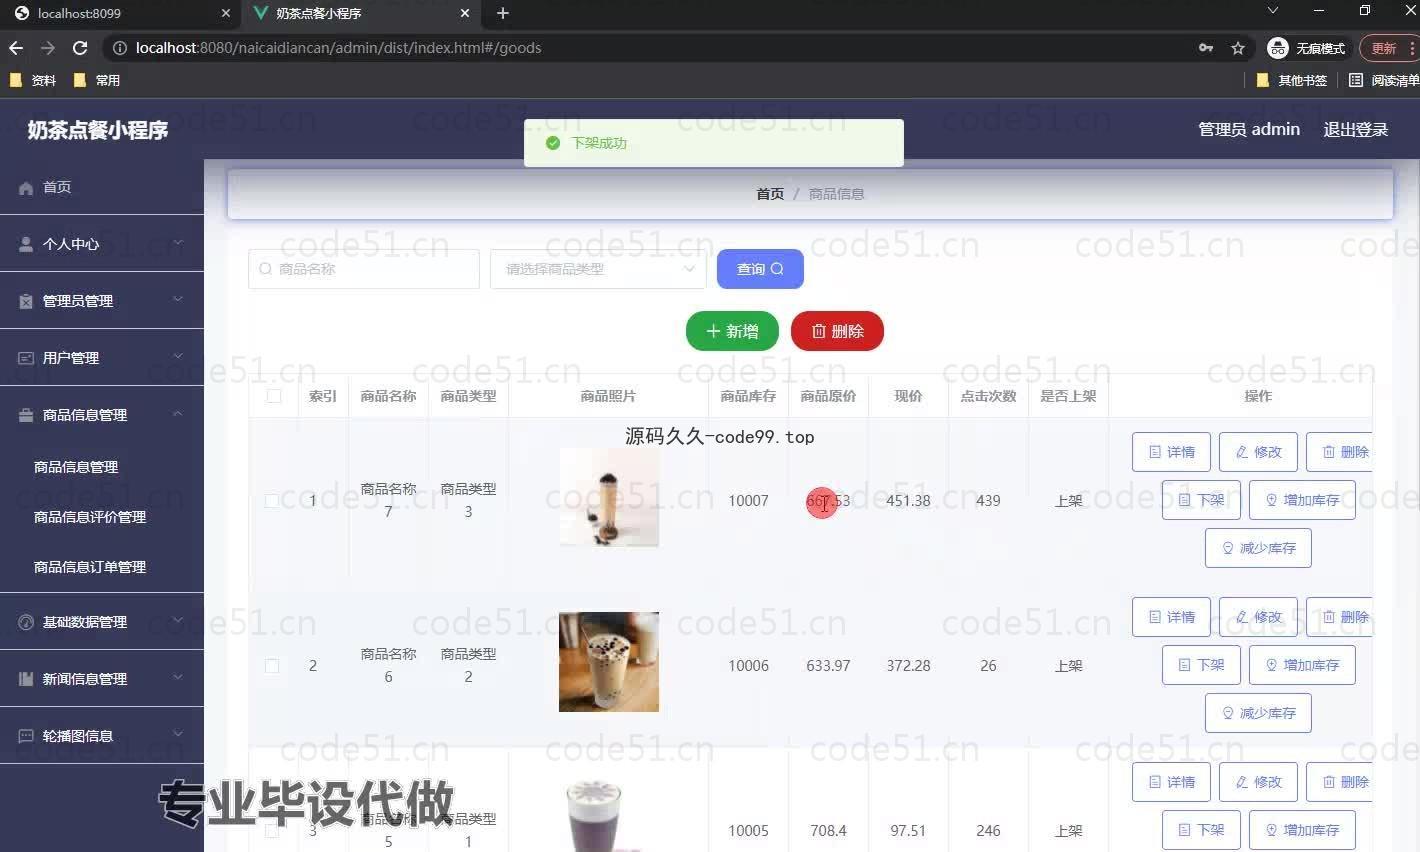Collapse the 商品信息管理 parent menu

(x=102, y=415)
